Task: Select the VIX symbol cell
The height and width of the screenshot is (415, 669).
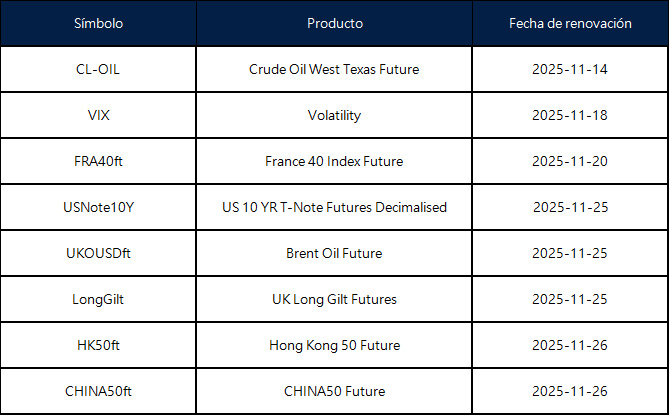Action: pyautogui.click(x=98, y=115)
